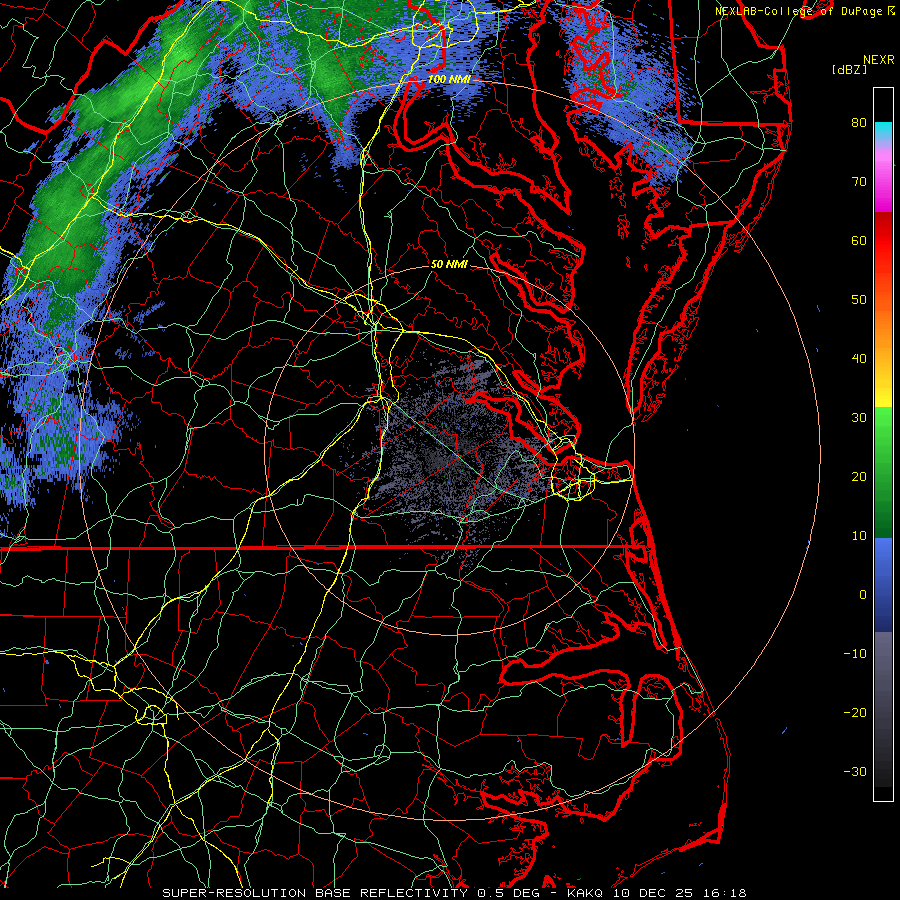Click the 20 value on the dBZ scale
Image resolution: width=900 pixels, height=900 pixels.
859,477
